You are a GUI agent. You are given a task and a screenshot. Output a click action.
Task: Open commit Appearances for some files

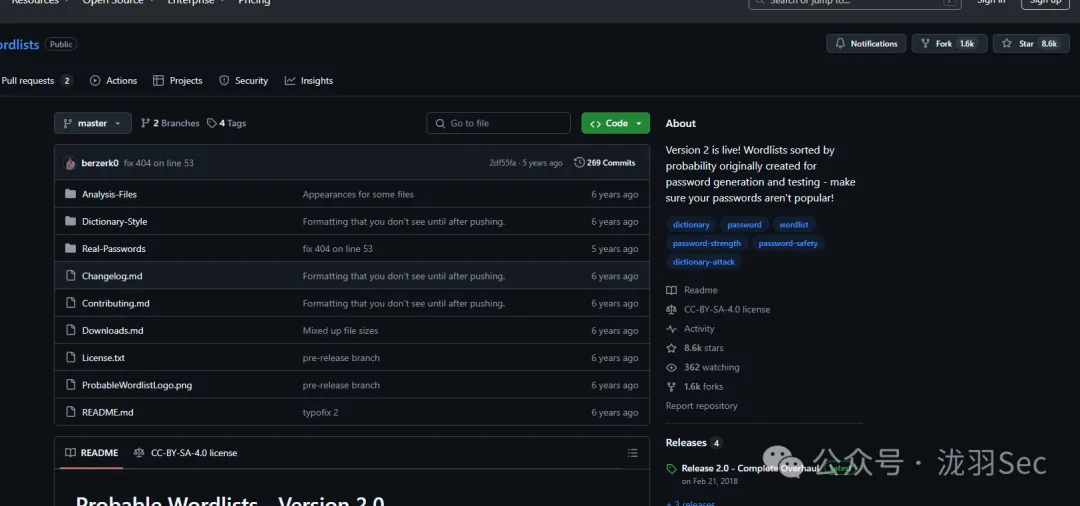click(358, 194)
